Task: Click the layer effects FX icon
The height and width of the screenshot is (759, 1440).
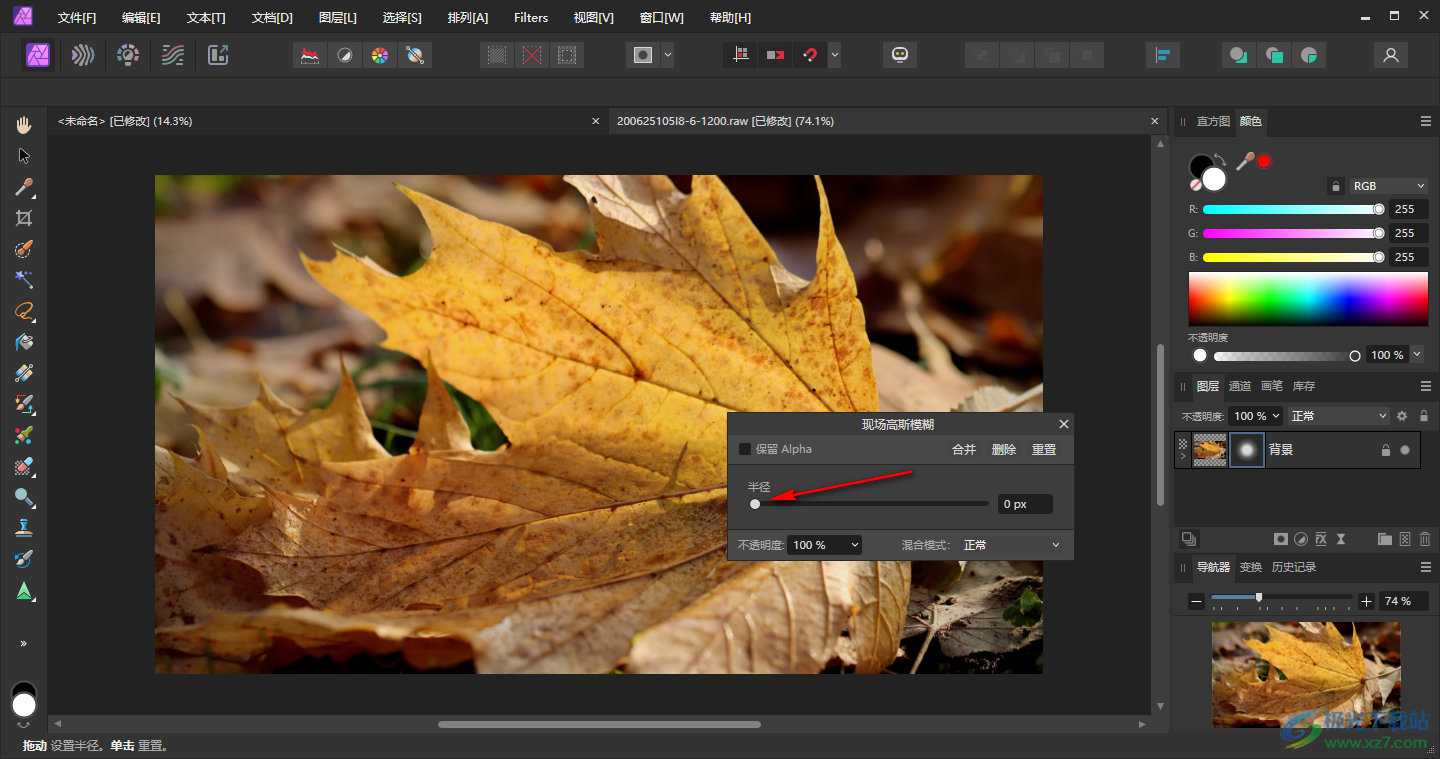Action: (x=1320, y=539)
